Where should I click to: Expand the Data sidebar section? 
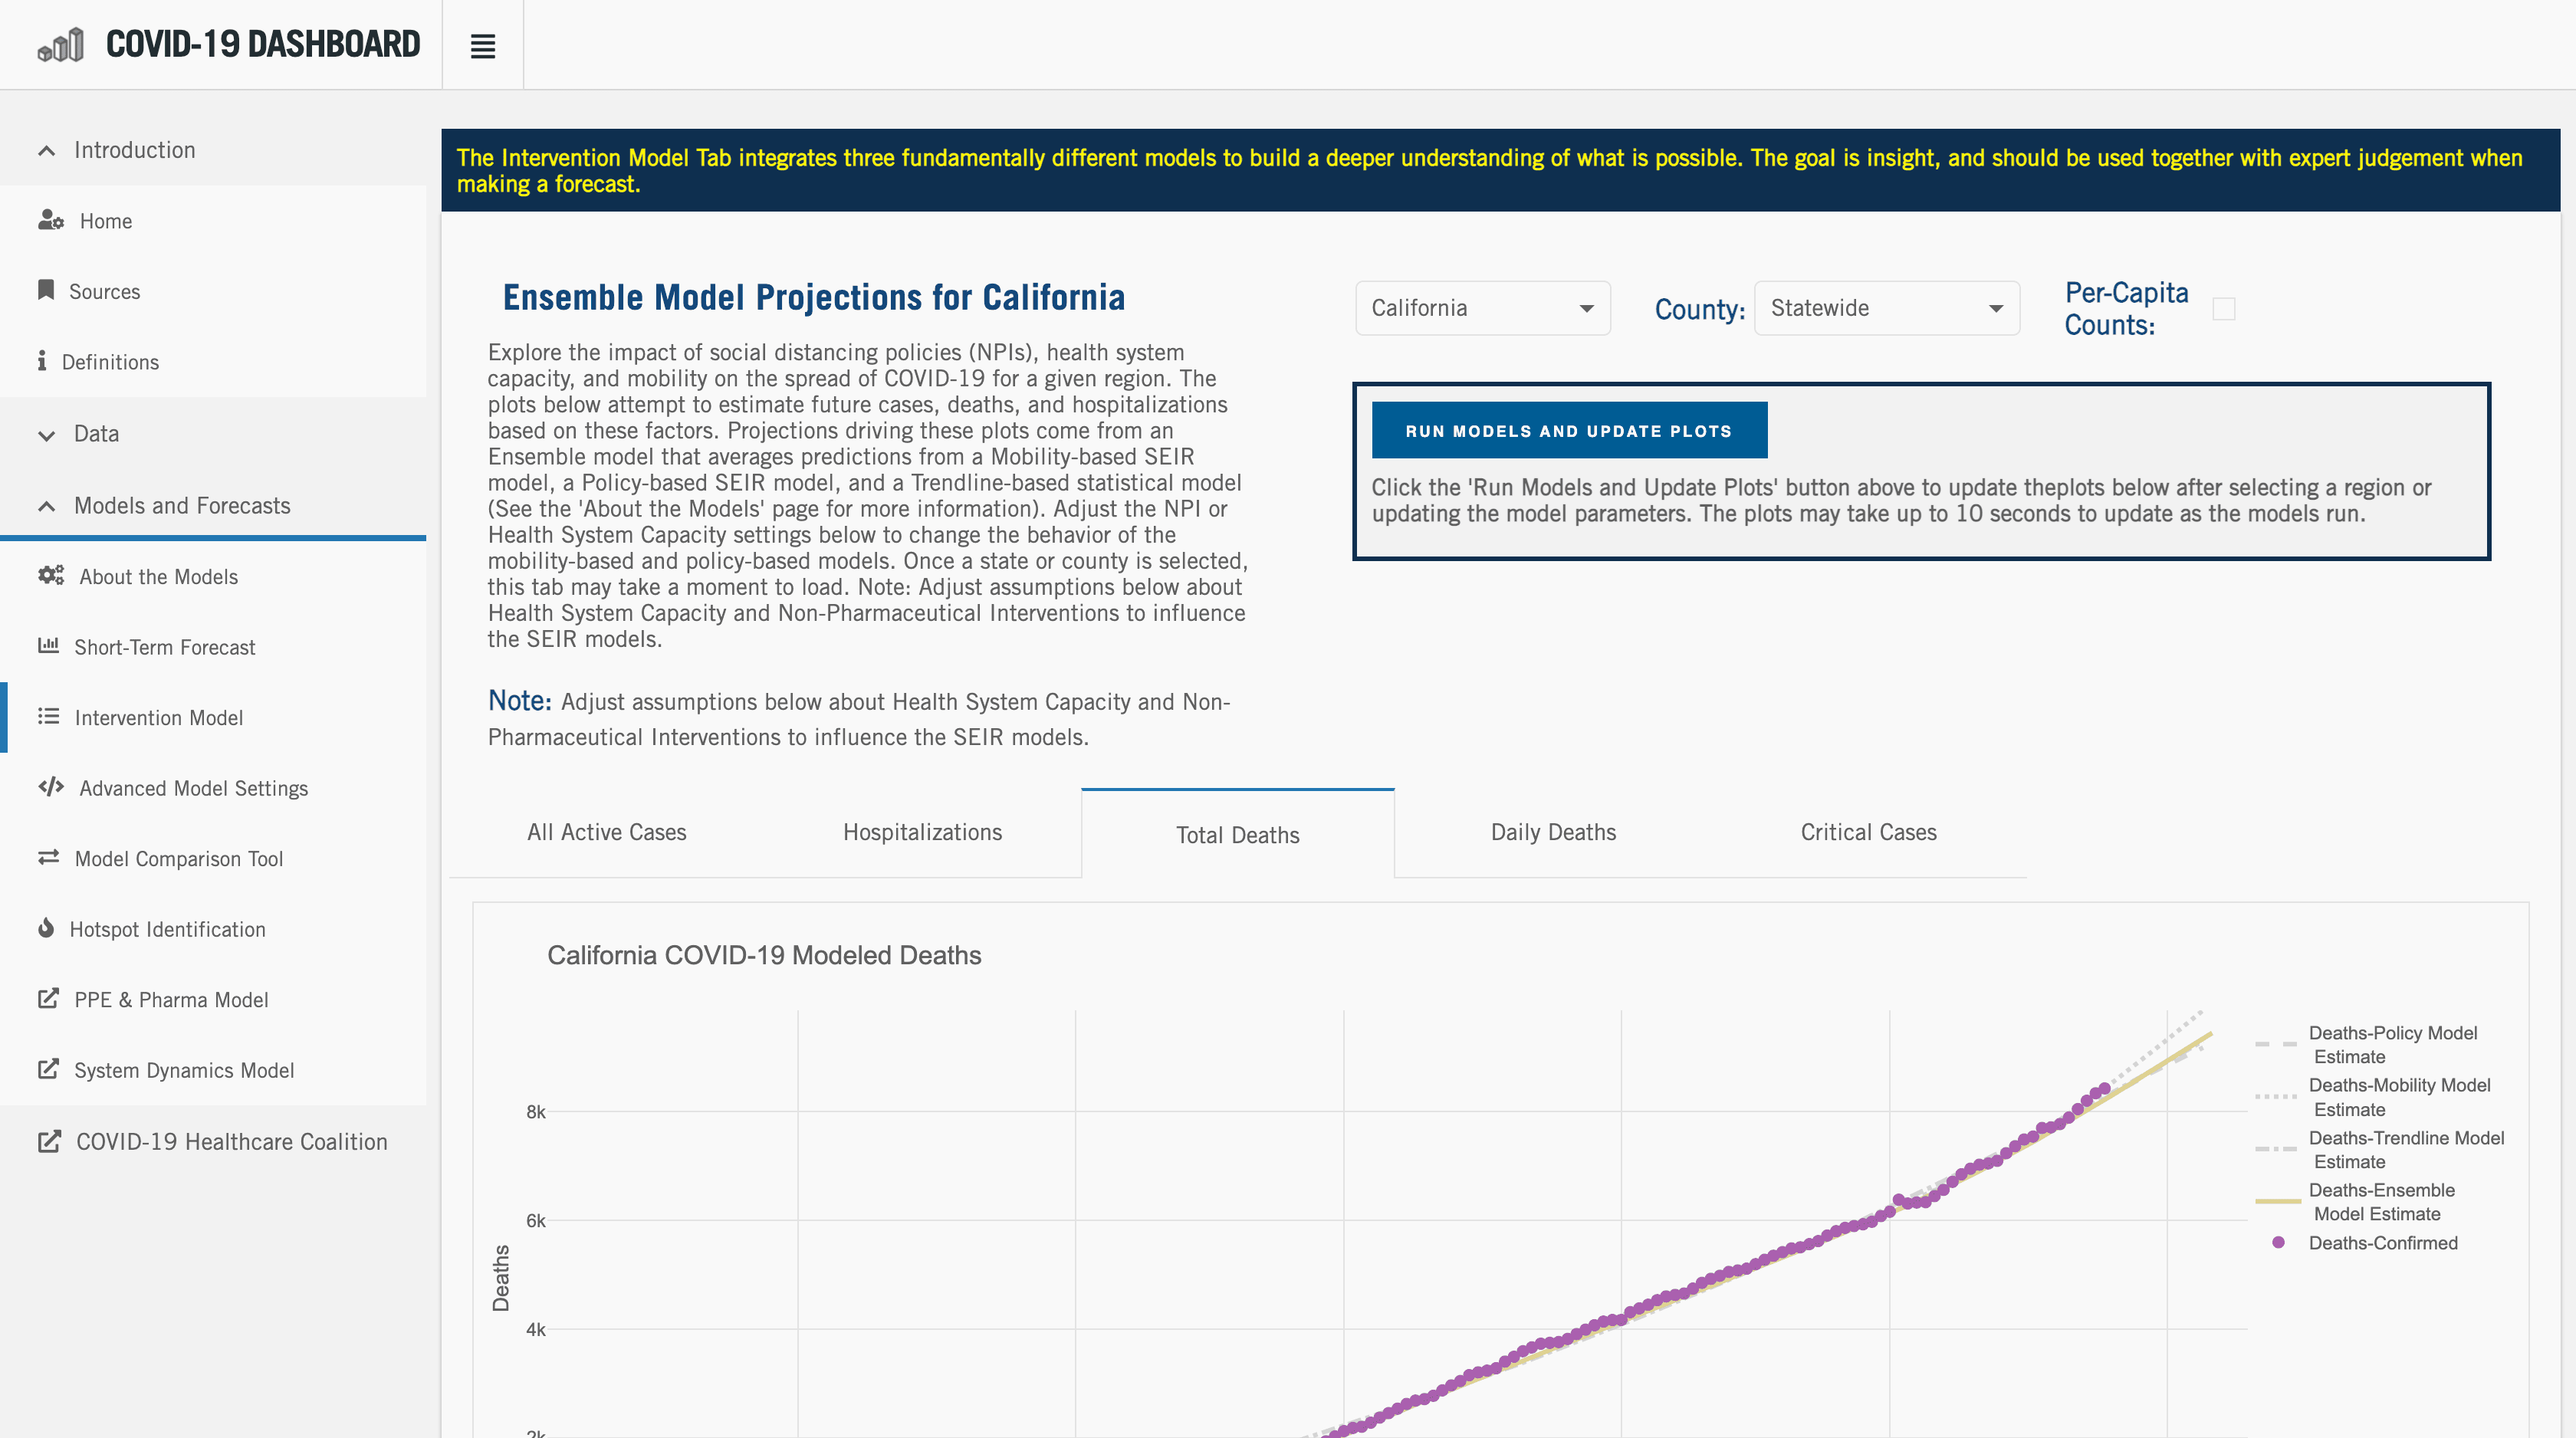pyautogui.click(x=96, y=434)
